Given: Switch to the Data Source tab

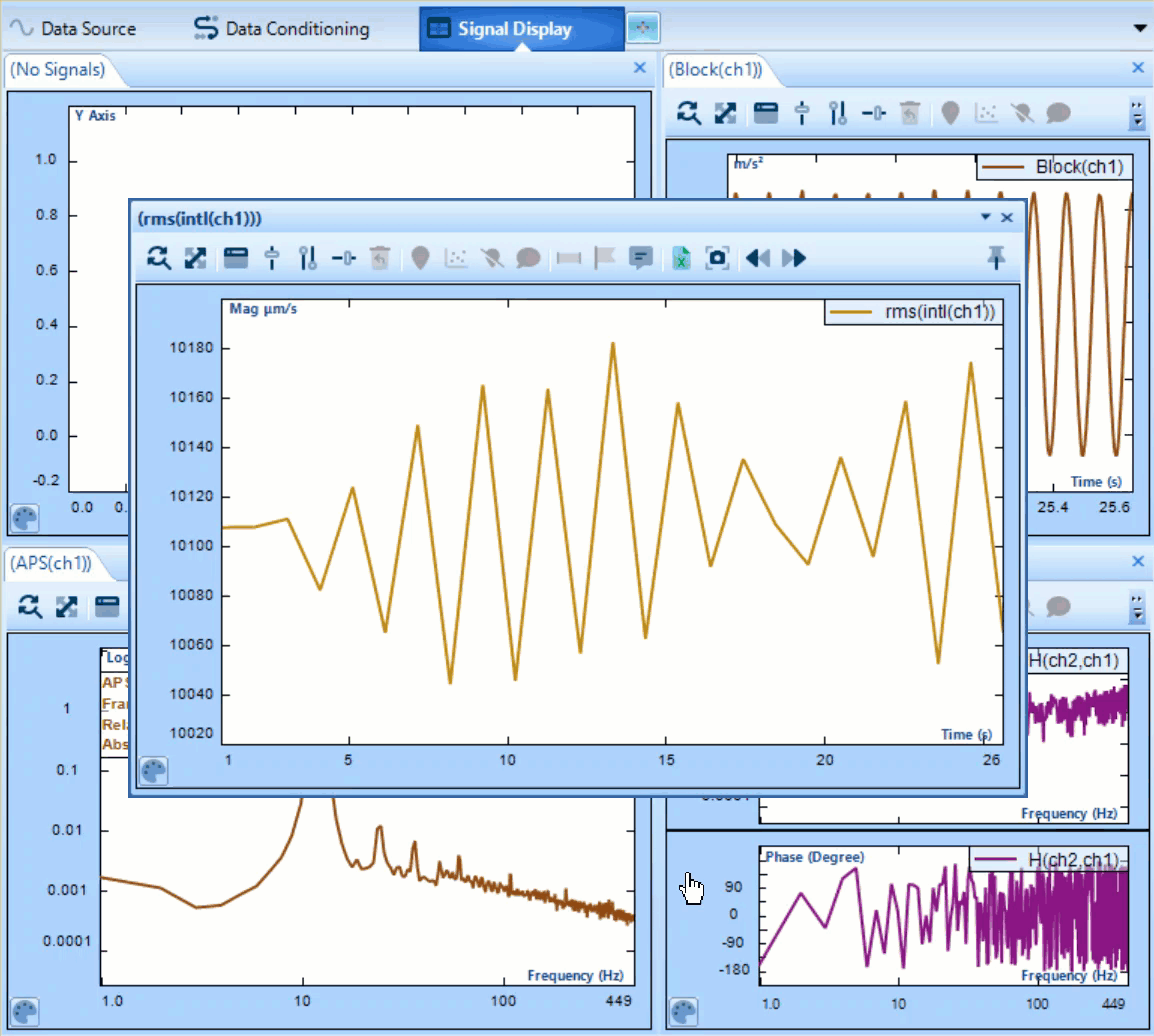Looking at the screenshot, I should coord(75,29).
